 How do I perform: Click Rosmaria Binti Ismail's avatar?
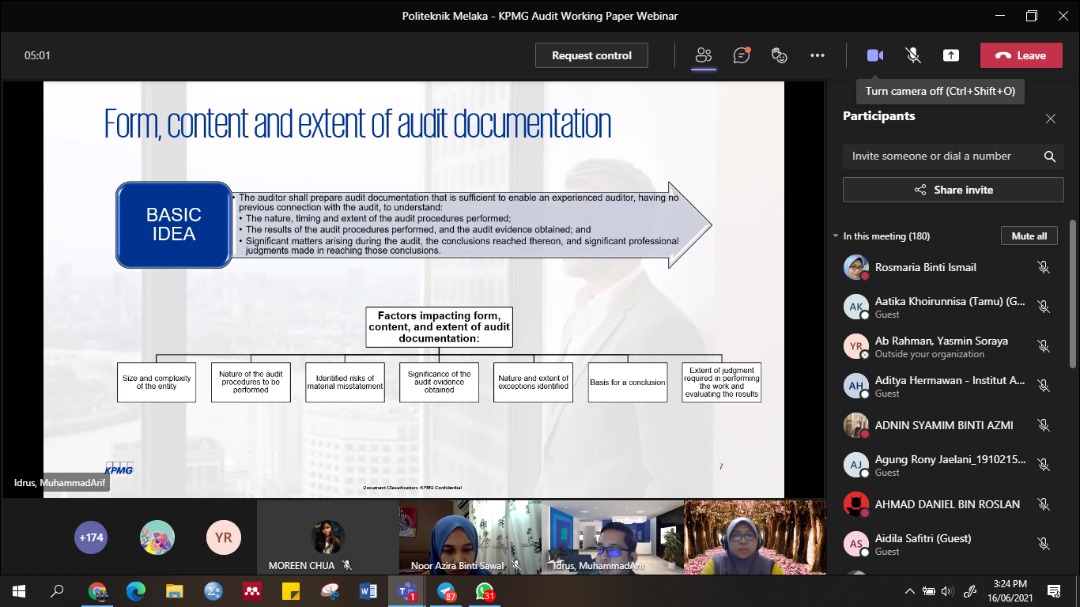click(856, 267)
